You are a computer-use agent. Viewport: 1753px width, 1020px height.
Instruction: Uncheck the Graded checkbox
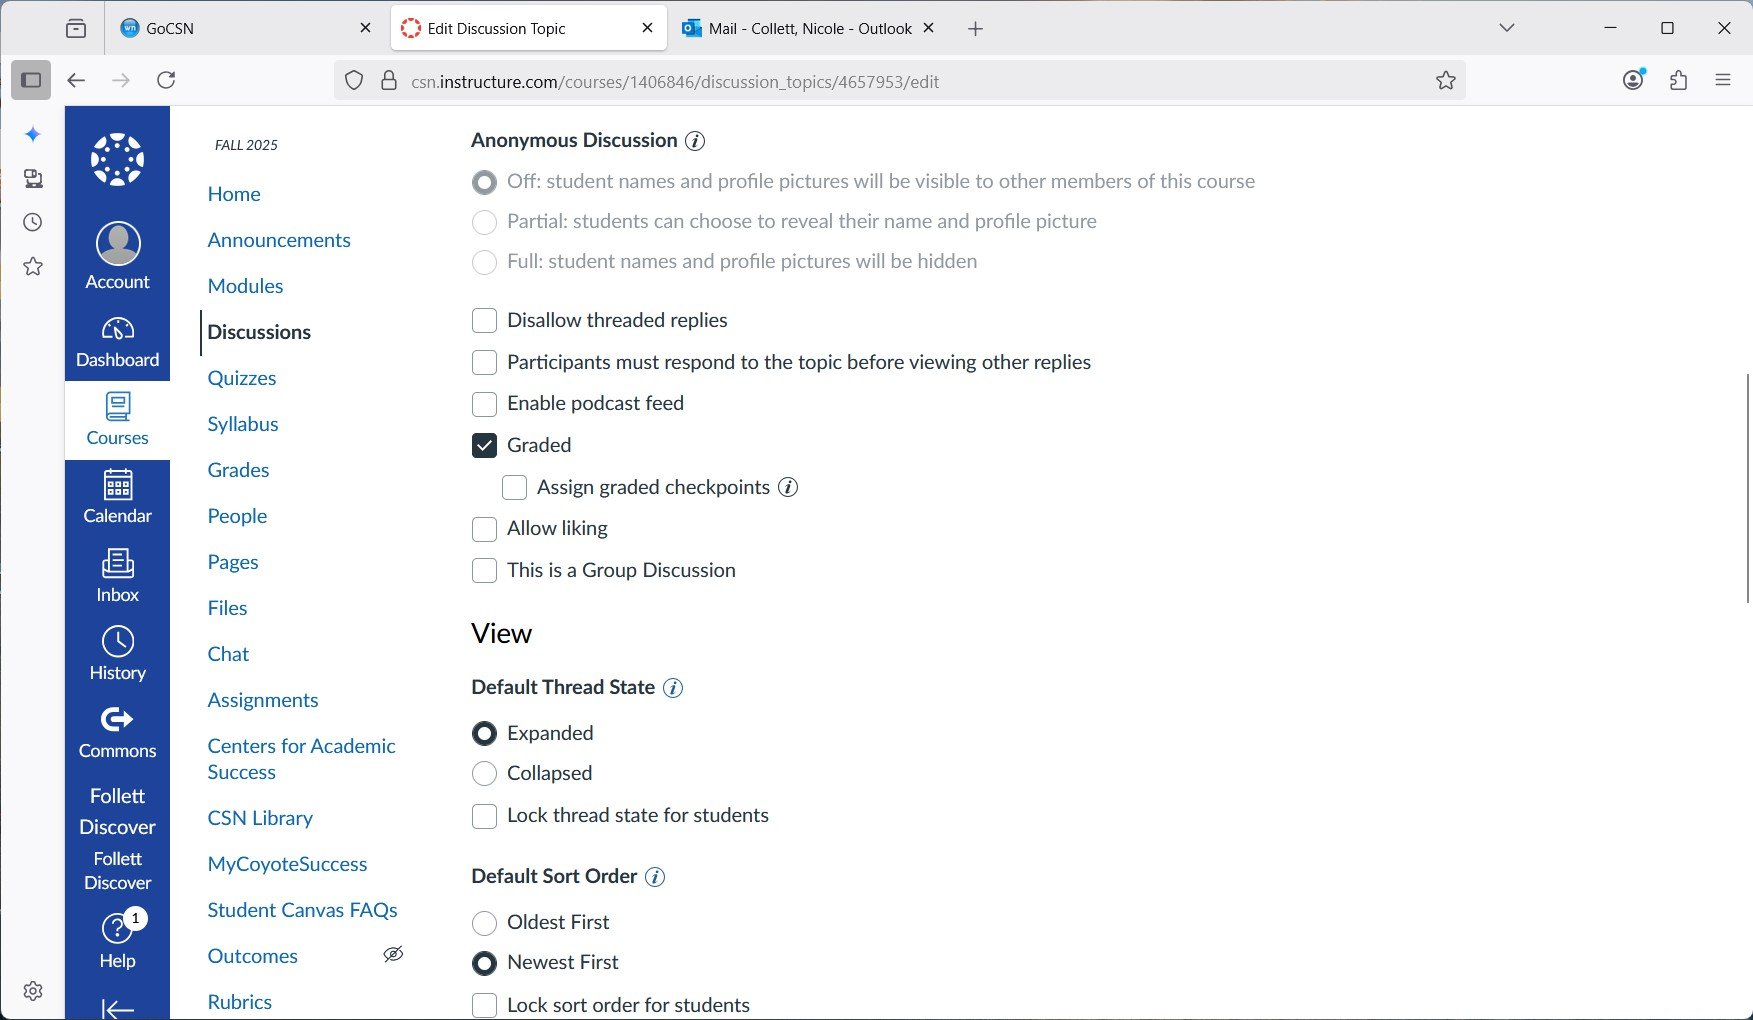point(484,446)
